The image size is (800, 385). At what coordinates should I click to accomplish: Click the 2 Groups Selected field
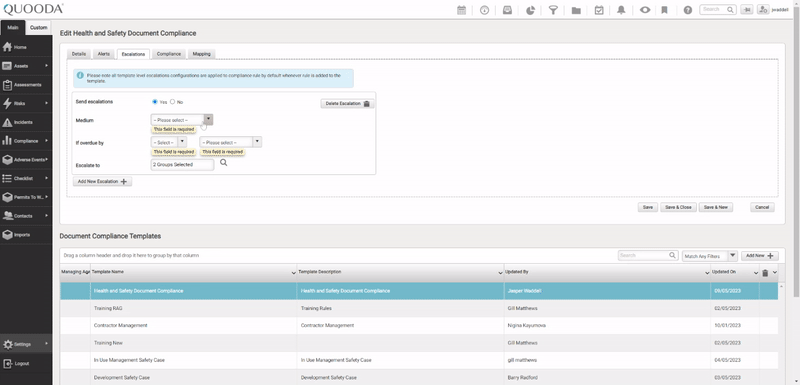[183, 165]
